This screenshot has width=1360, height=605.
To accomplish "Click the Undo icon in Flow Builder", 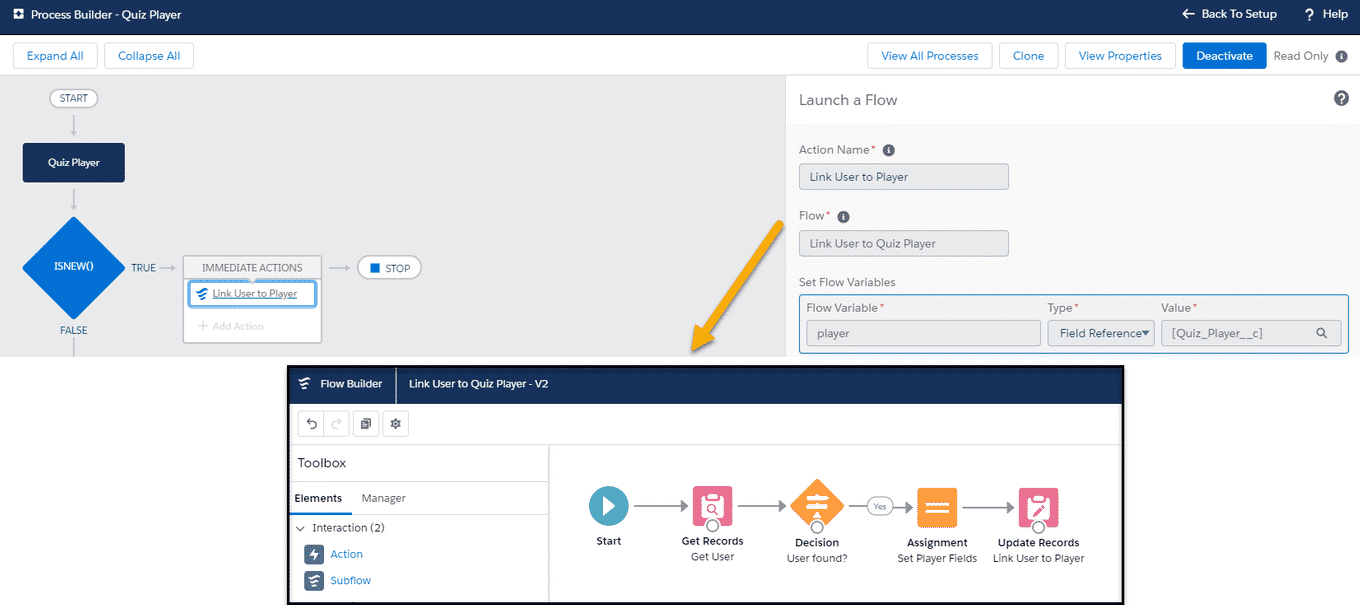I will click(311, 423).
